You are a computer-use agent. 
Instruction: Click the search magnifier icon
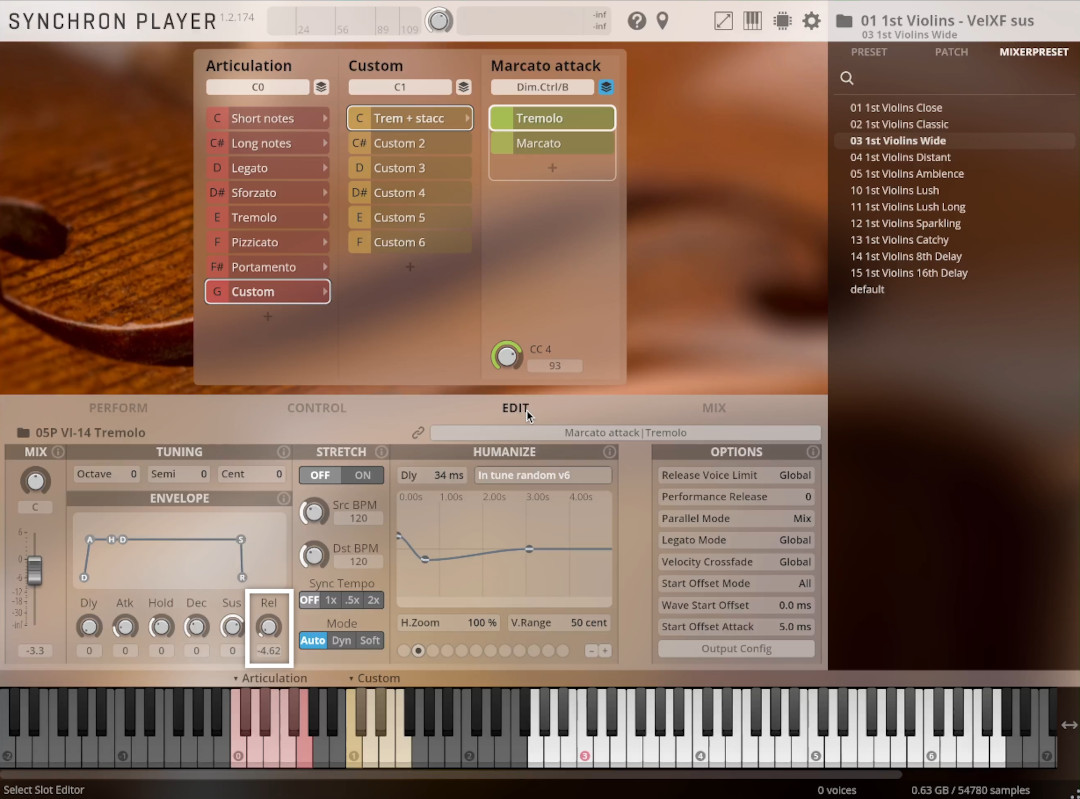click(847, 78)
